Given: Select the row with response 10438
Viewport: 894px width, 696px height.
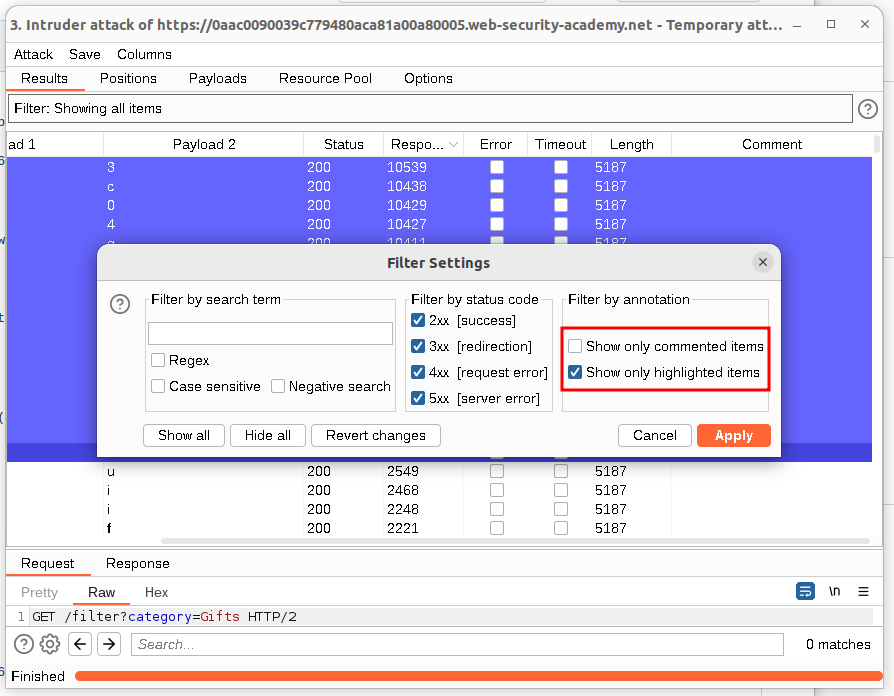Looking at the screenshot, I should pos(439,186).
